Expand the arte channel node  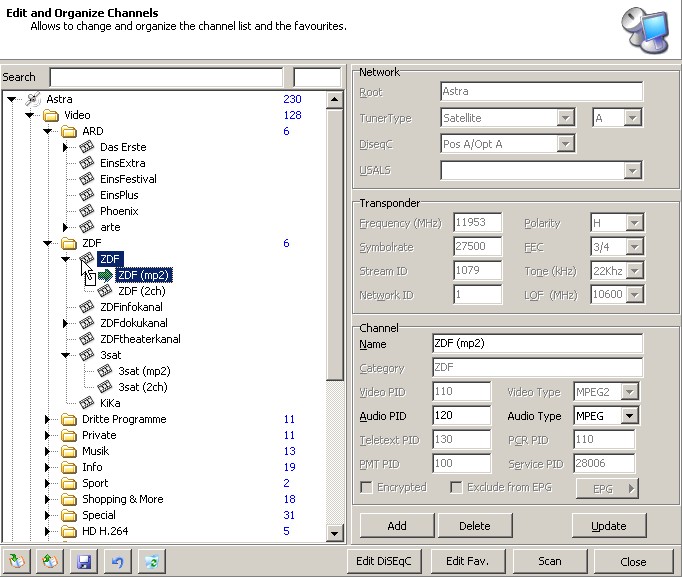65,227
